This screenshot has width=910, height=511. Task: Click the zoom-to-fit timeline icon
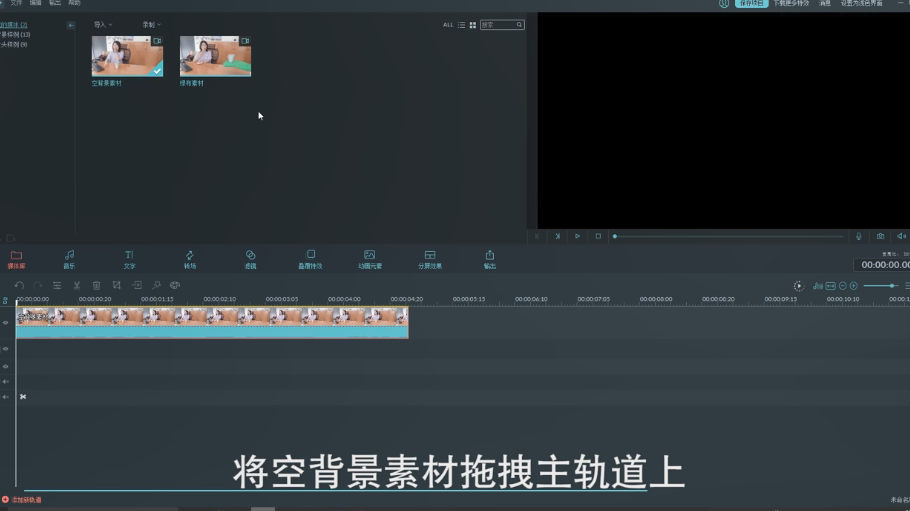[x=830, y=286]
